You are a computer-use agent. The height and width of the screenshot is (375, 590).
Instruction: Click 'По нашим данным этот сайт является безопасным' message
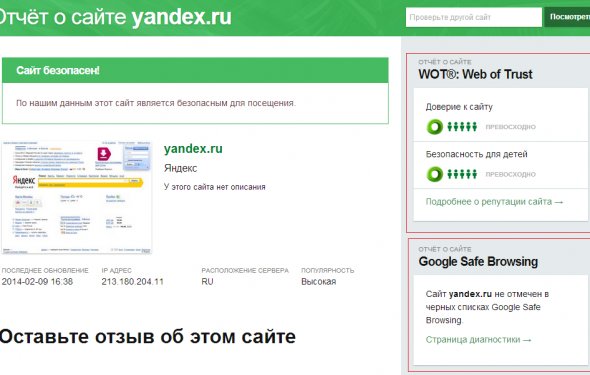tap(156, 103)
